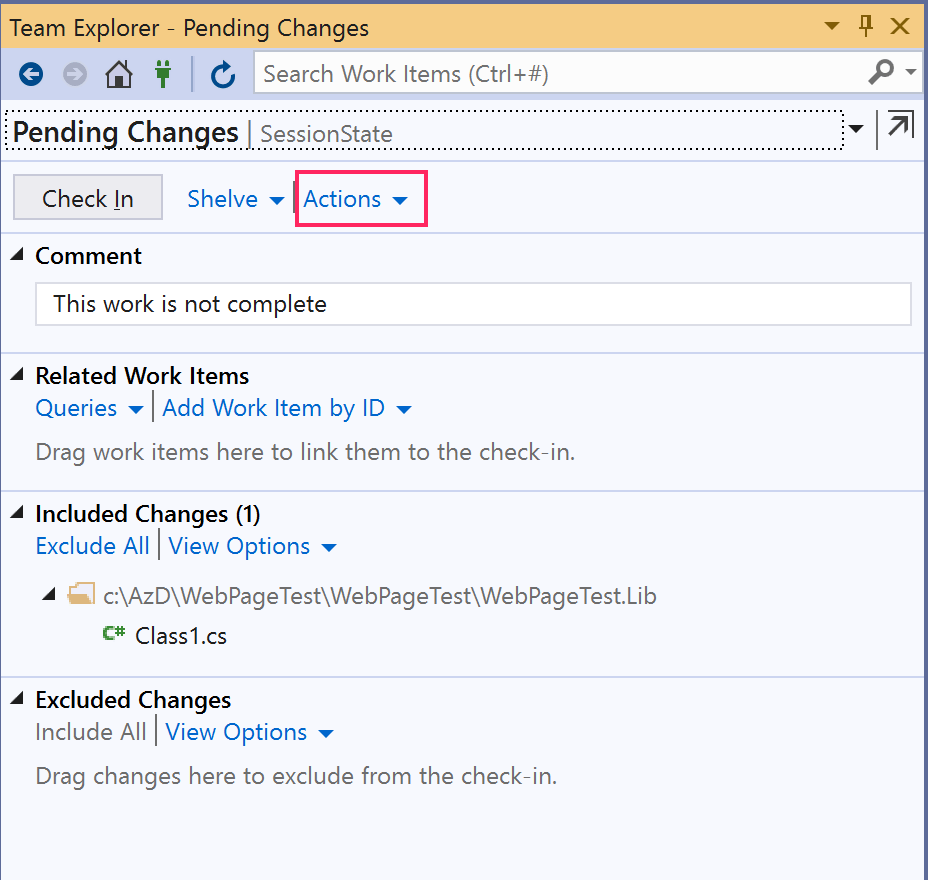The height and width of the screenshot is (880, 928).
Task: Open View Options under Included Changes
Action: [252, 546]
